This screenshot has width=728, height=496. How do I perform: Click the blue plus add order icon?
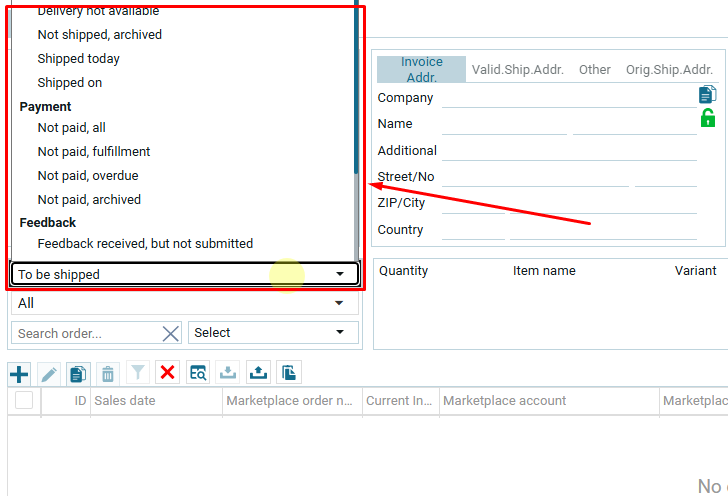[19, 374]
